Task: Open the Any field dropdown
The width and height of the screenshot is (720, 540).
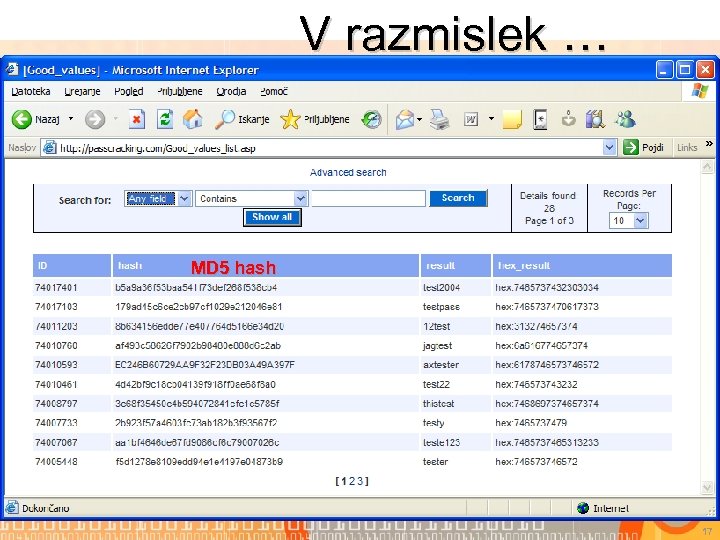Action: (184, 198)
